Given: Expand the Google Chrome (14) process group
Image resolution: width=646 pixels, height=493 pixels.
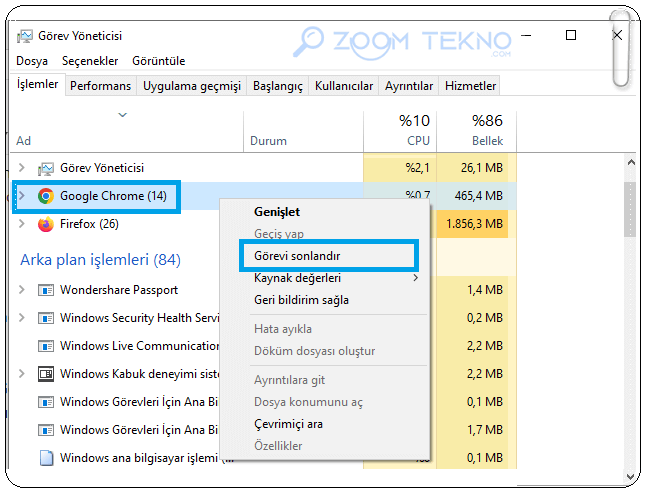Looking at the screenshot, I should tap(22, 196).
